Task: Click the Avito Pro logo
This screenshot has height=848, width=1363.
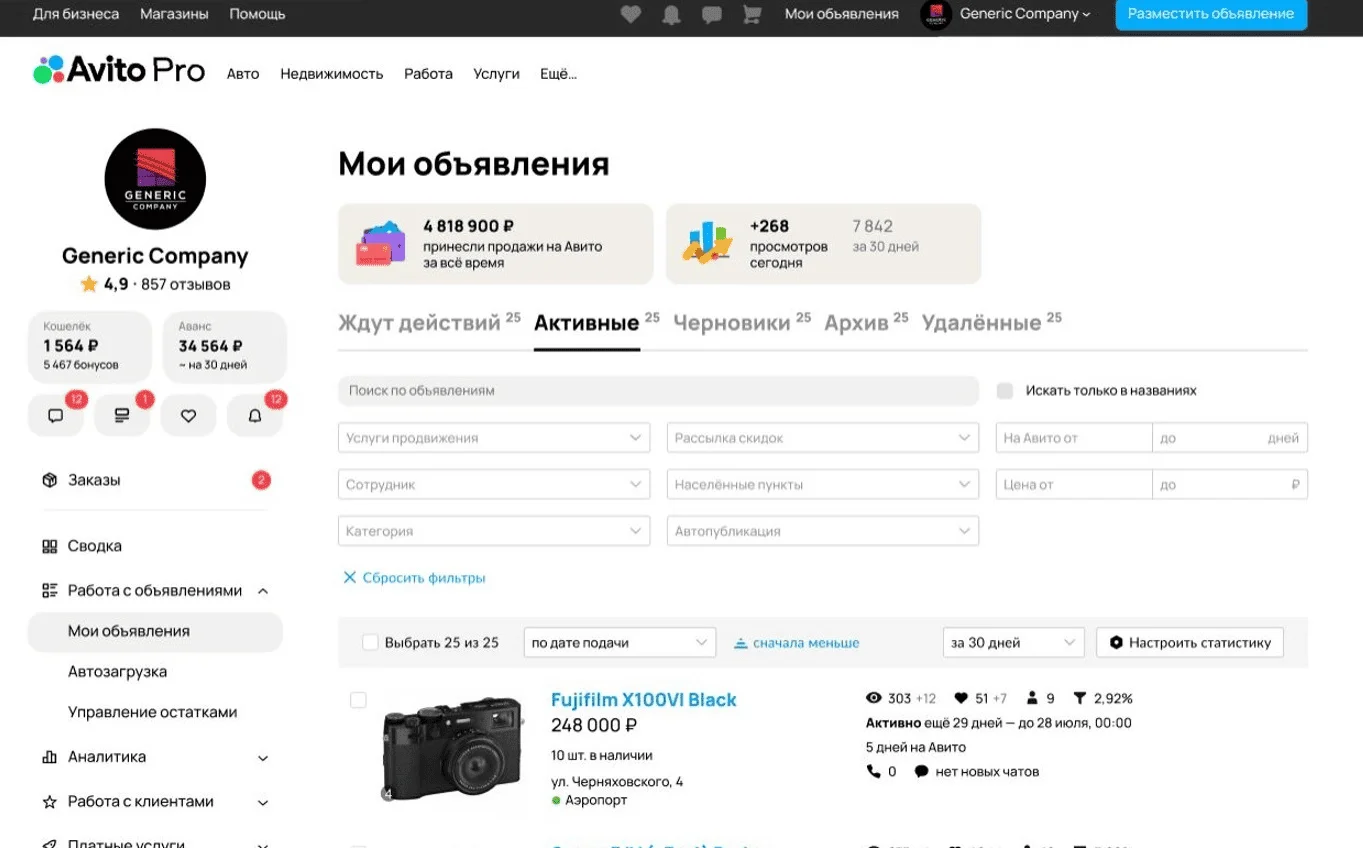Action: [x=119, y=70]
